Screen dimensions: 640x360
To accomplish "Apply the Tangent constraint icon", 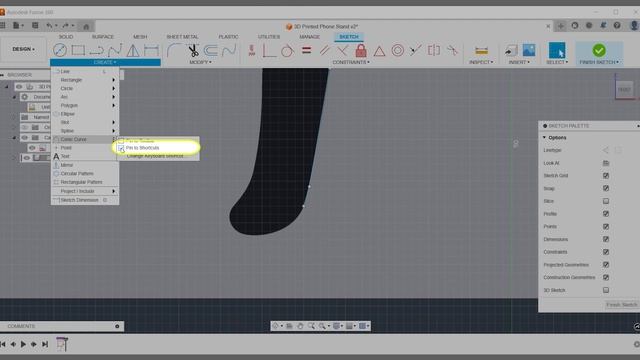I will click(x=287, y=51).
